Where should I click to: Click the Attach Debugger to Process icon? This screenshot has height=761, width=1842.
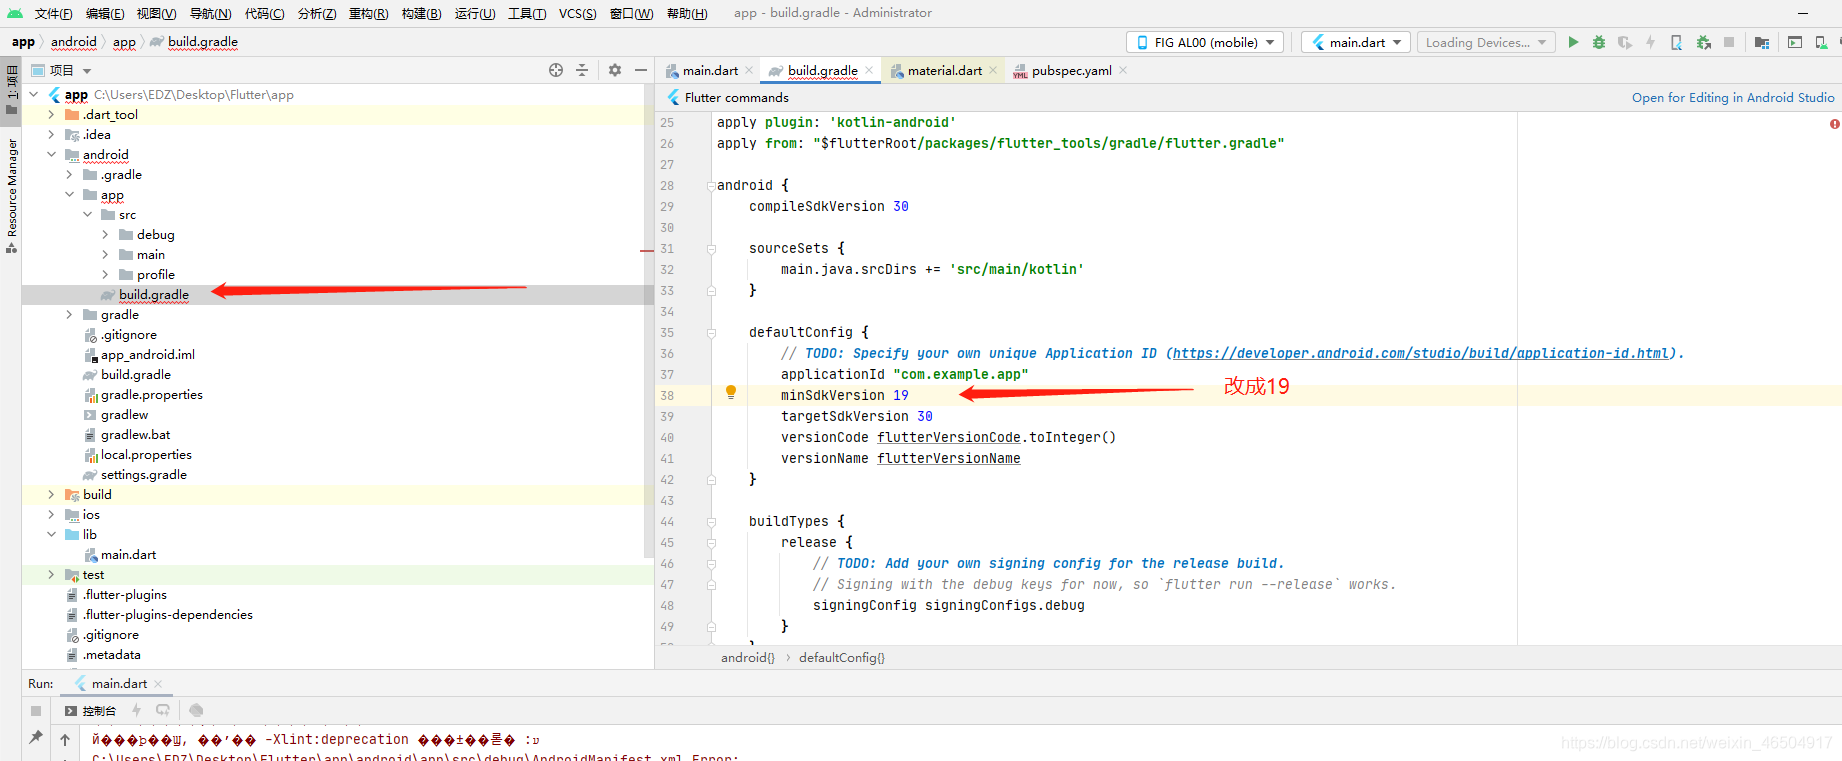click(x=1703, y=42)
